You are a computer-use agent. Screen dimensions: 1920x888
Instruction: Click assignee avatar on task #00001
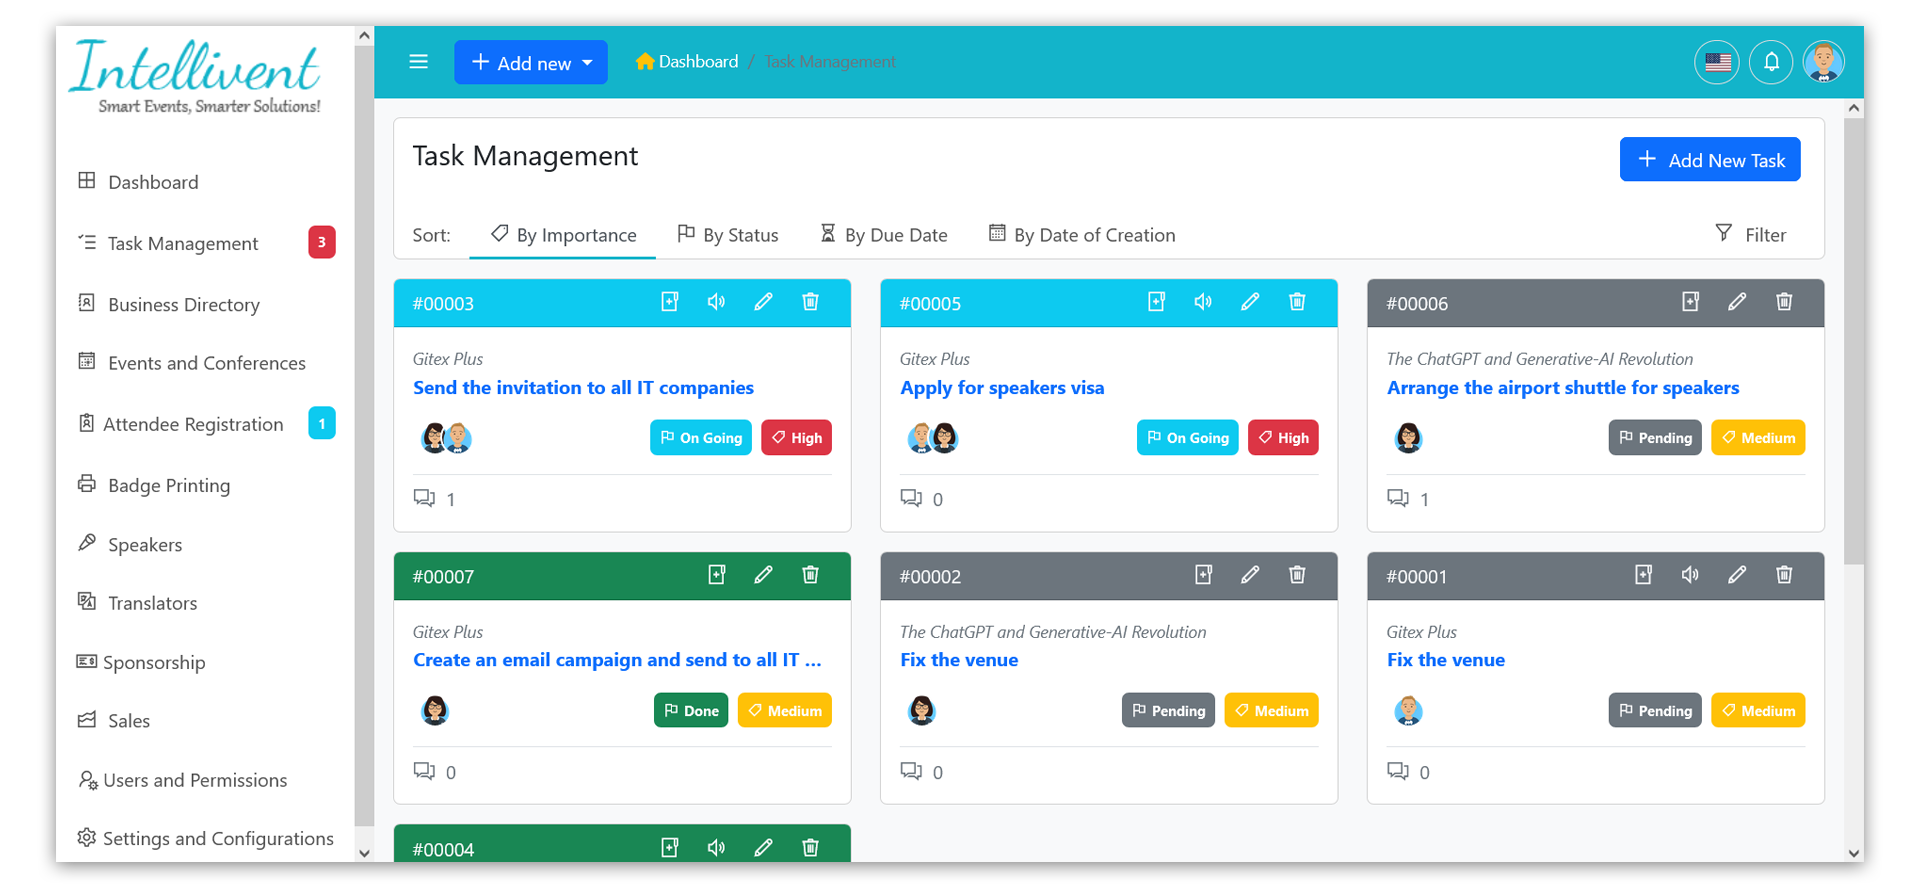pos(1408,711)
